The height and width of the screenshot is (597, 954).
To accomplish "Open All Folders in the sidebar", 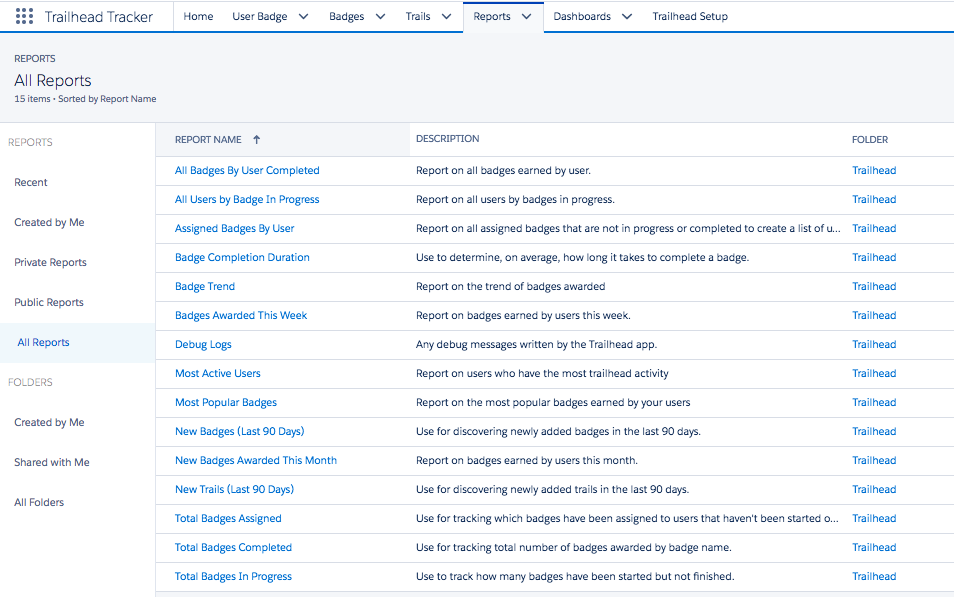I will (39, 503).
